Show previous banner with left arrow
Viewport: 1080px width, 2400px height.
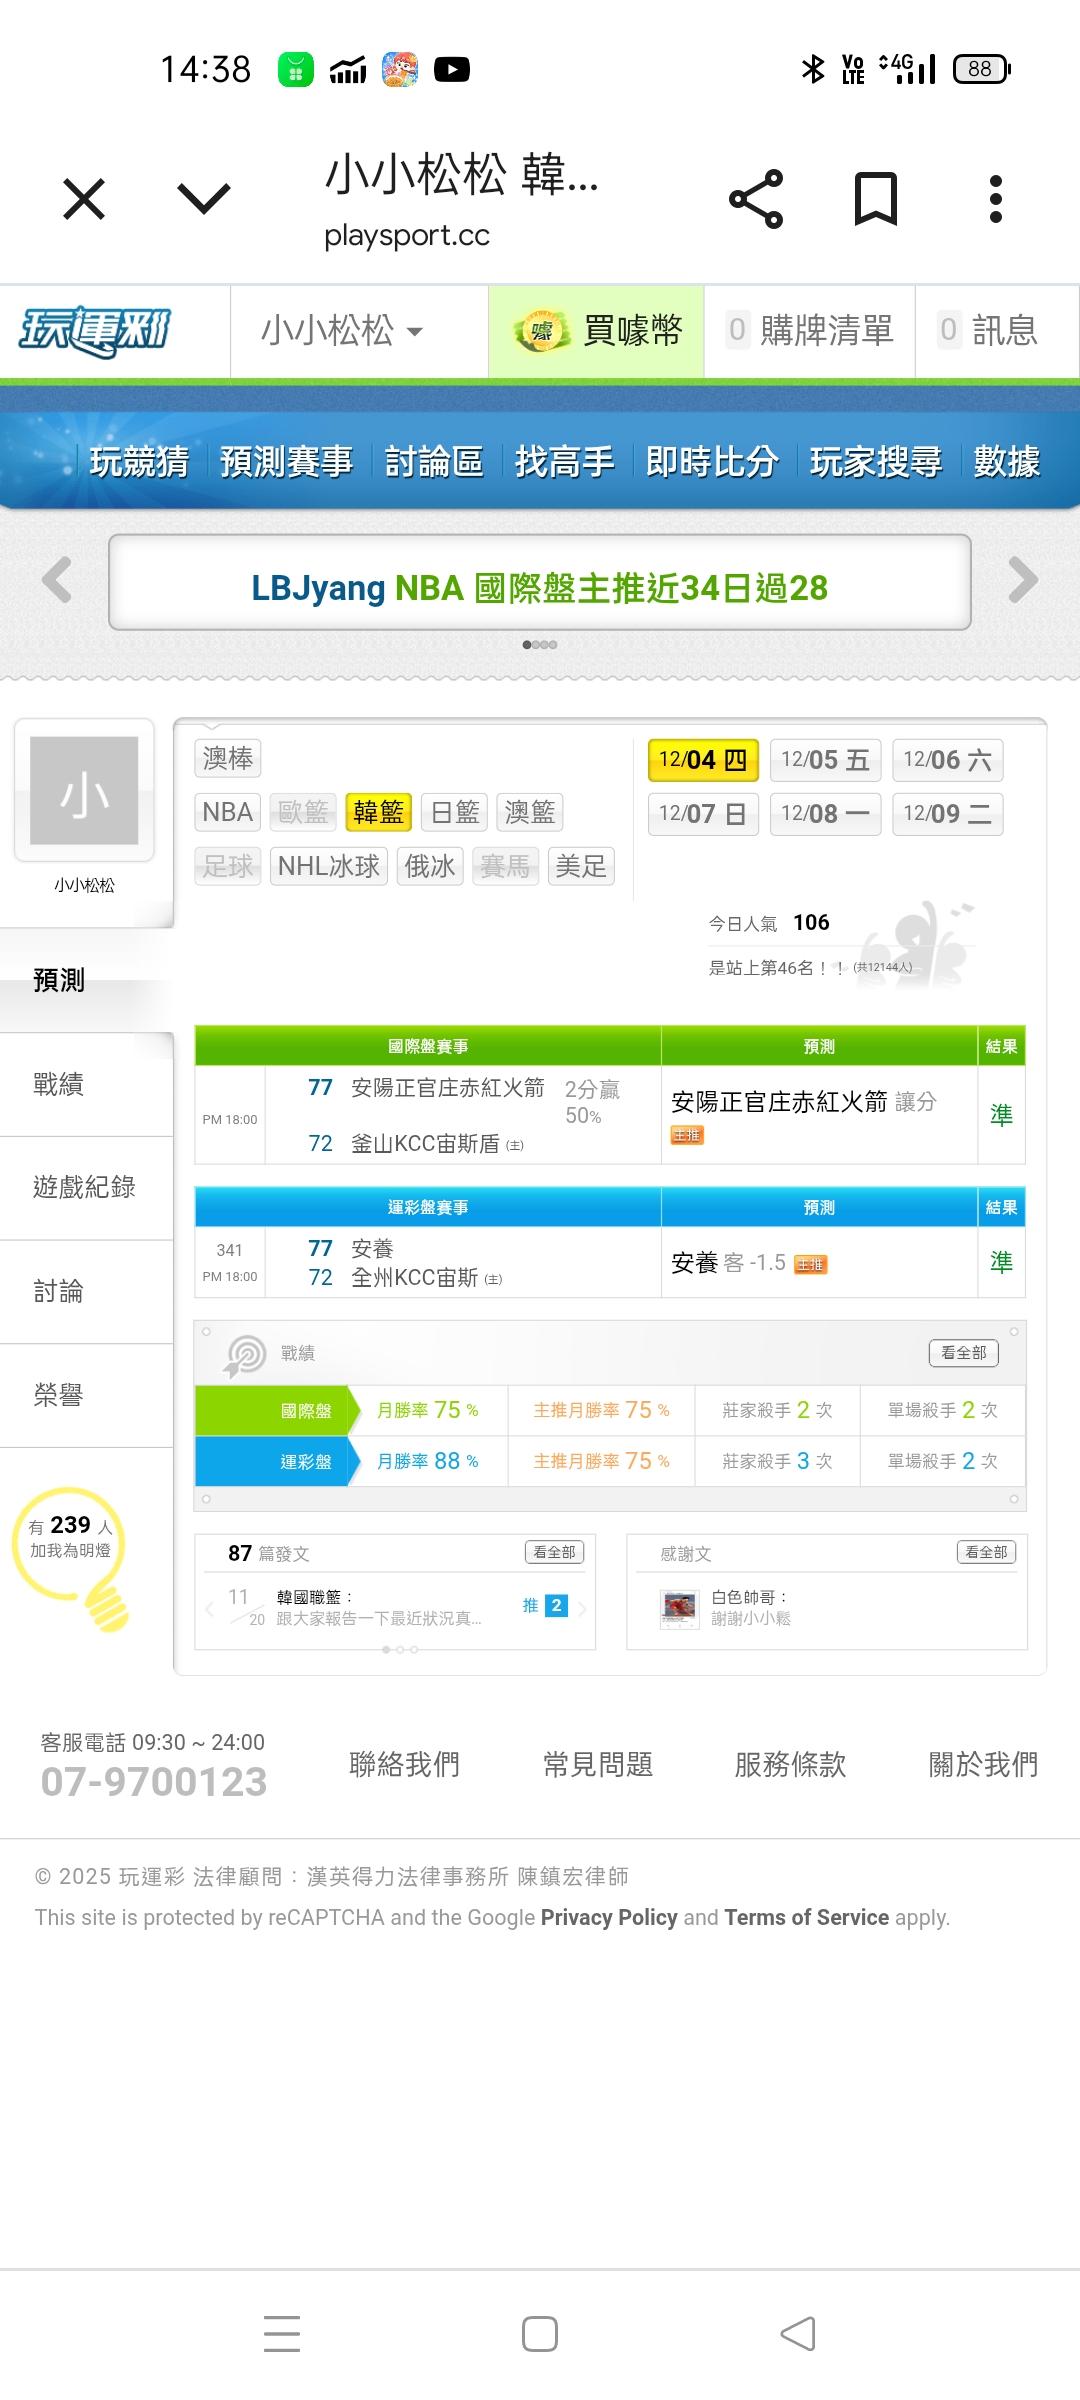pyautogui.click(x=57, y=580)
